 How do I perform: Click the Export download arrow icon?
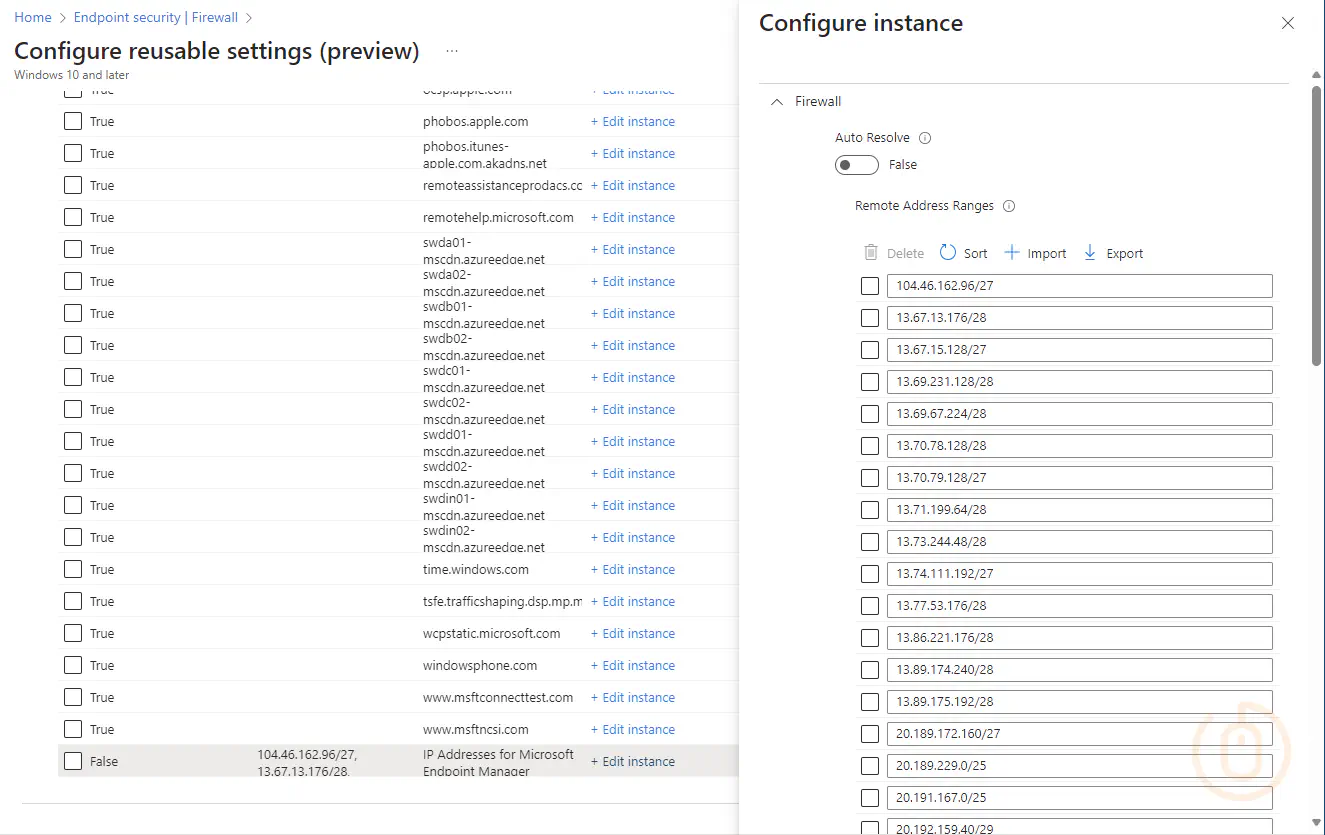click(1090, 253)
